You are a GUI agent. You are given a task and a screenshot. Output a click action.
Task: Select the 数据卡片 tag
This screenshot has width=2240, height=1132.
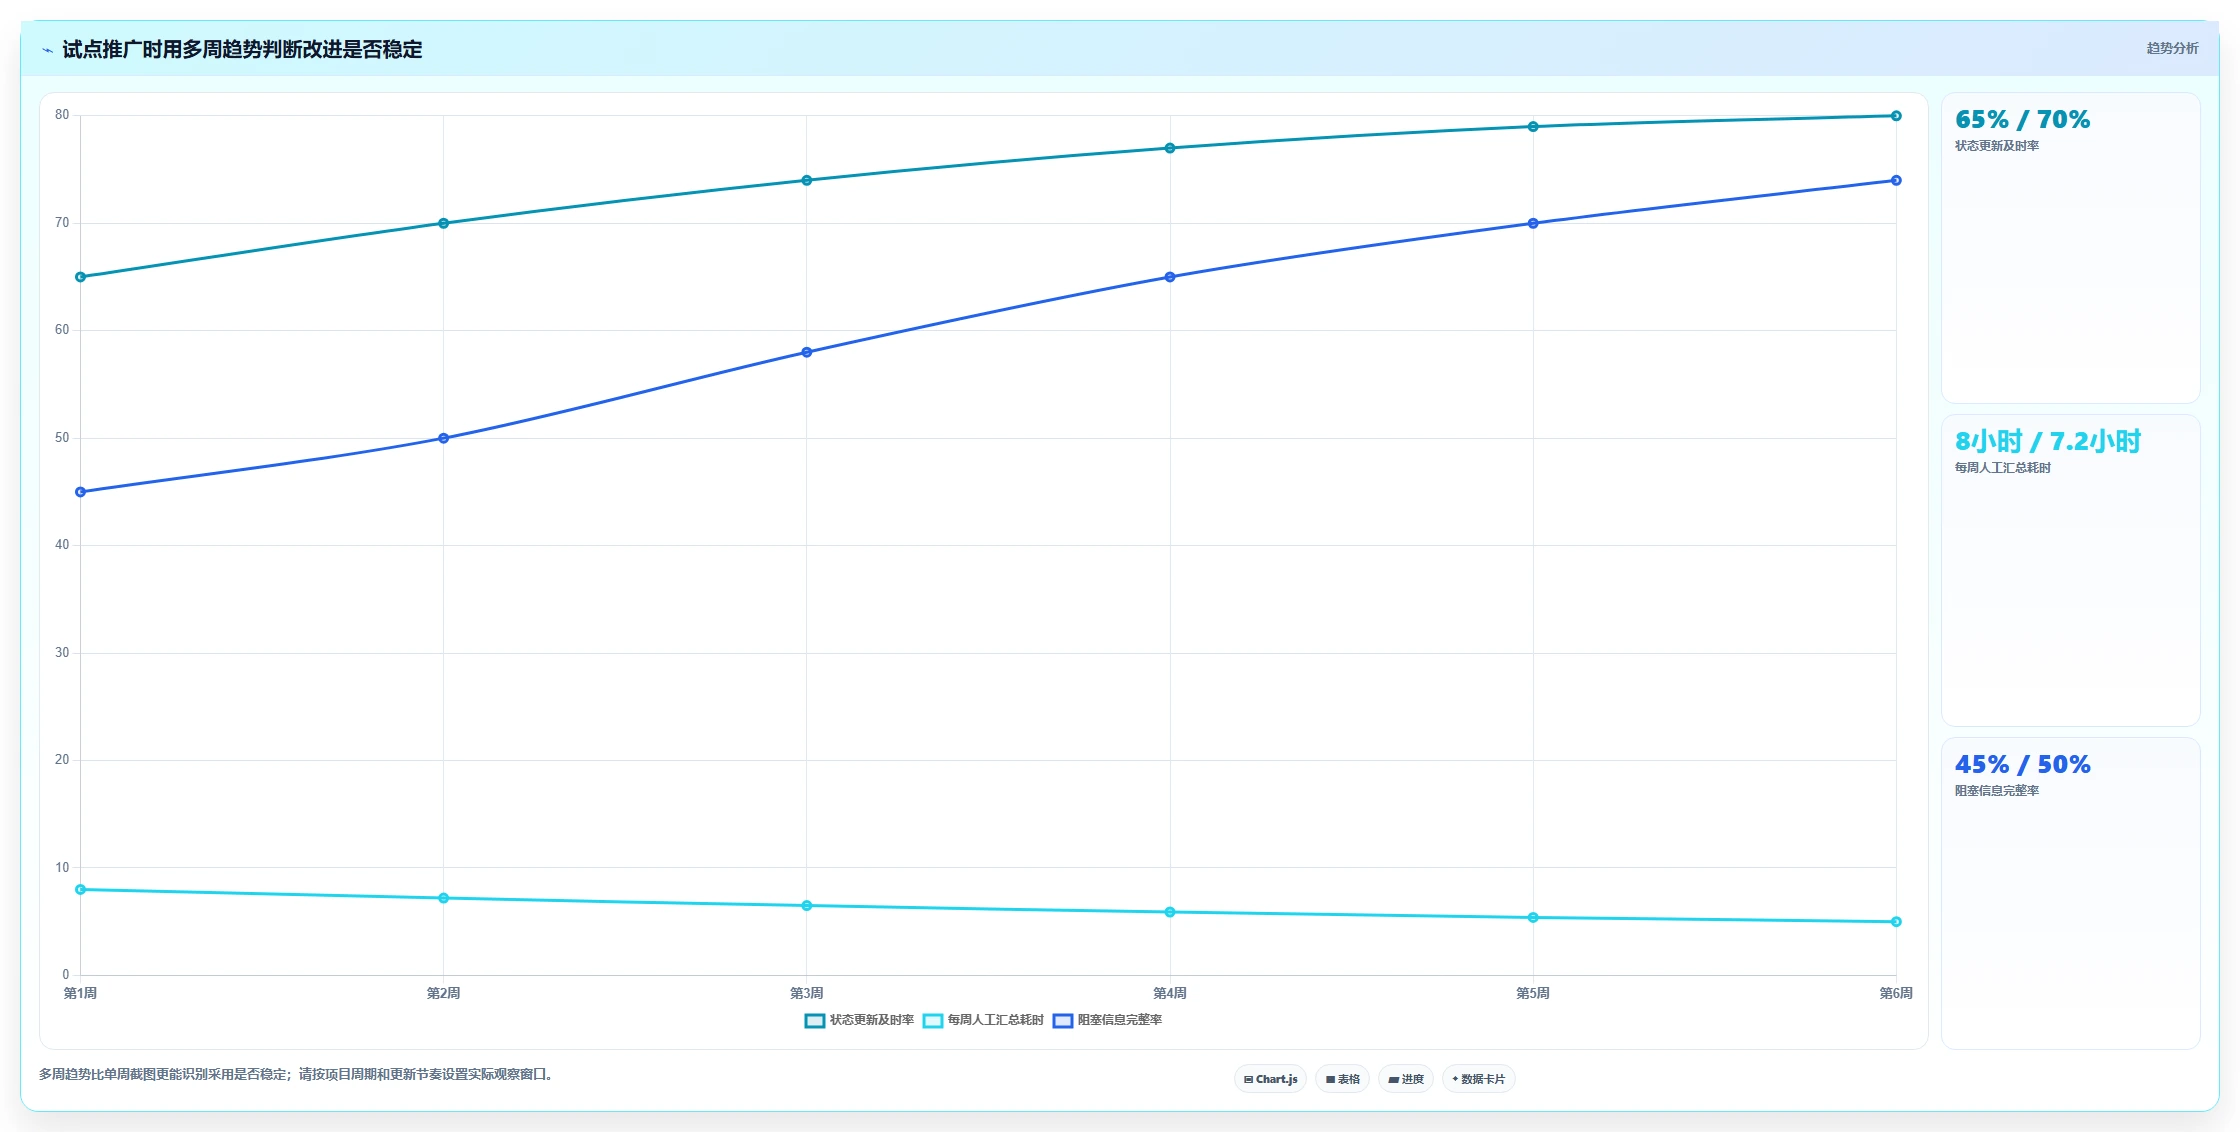tap(1479, 1079)
